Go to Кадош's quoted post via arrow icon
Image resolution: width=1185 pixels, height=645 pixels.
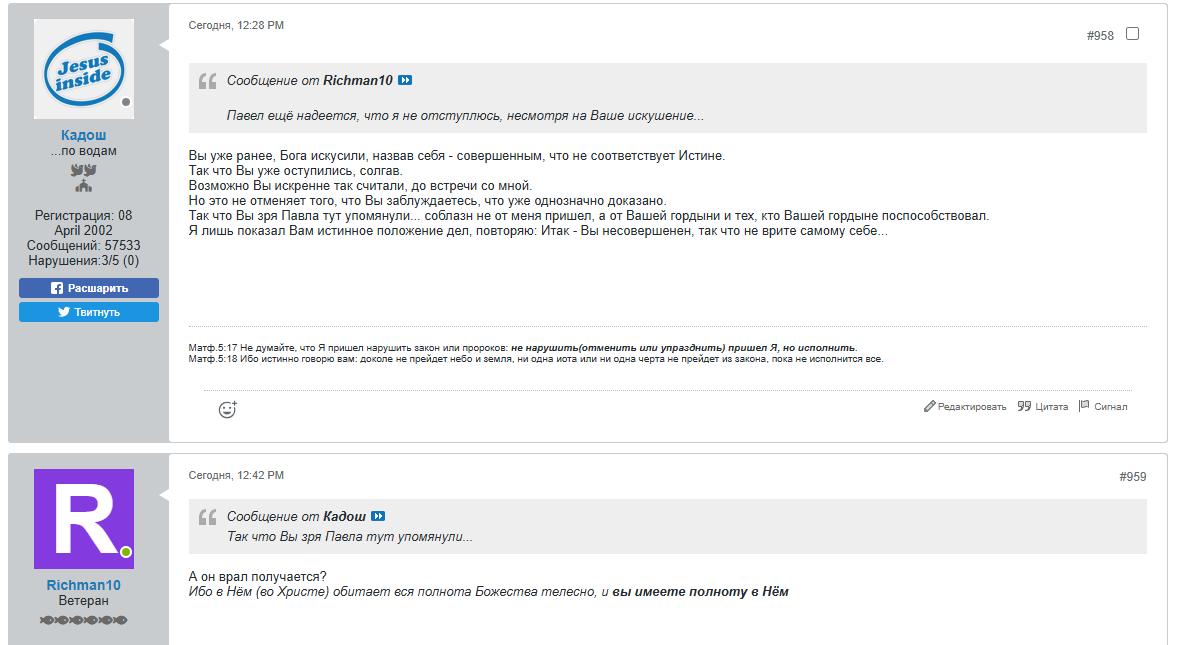378,516
